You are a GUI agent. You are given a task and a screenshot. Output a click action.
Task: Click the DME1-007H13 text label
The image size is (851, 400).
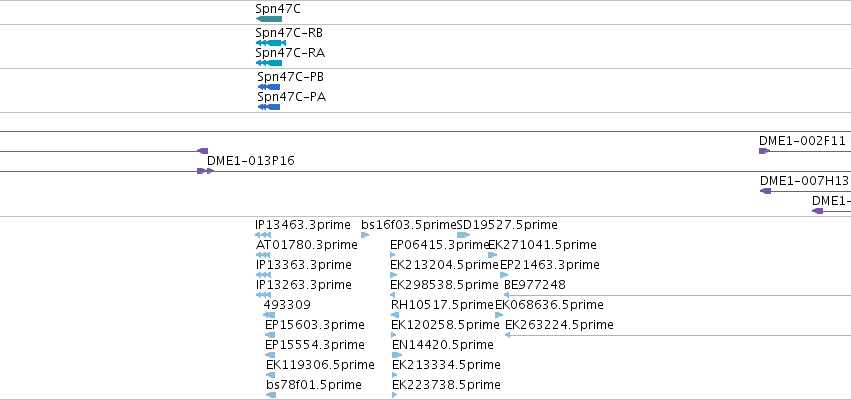coord(804,181)
